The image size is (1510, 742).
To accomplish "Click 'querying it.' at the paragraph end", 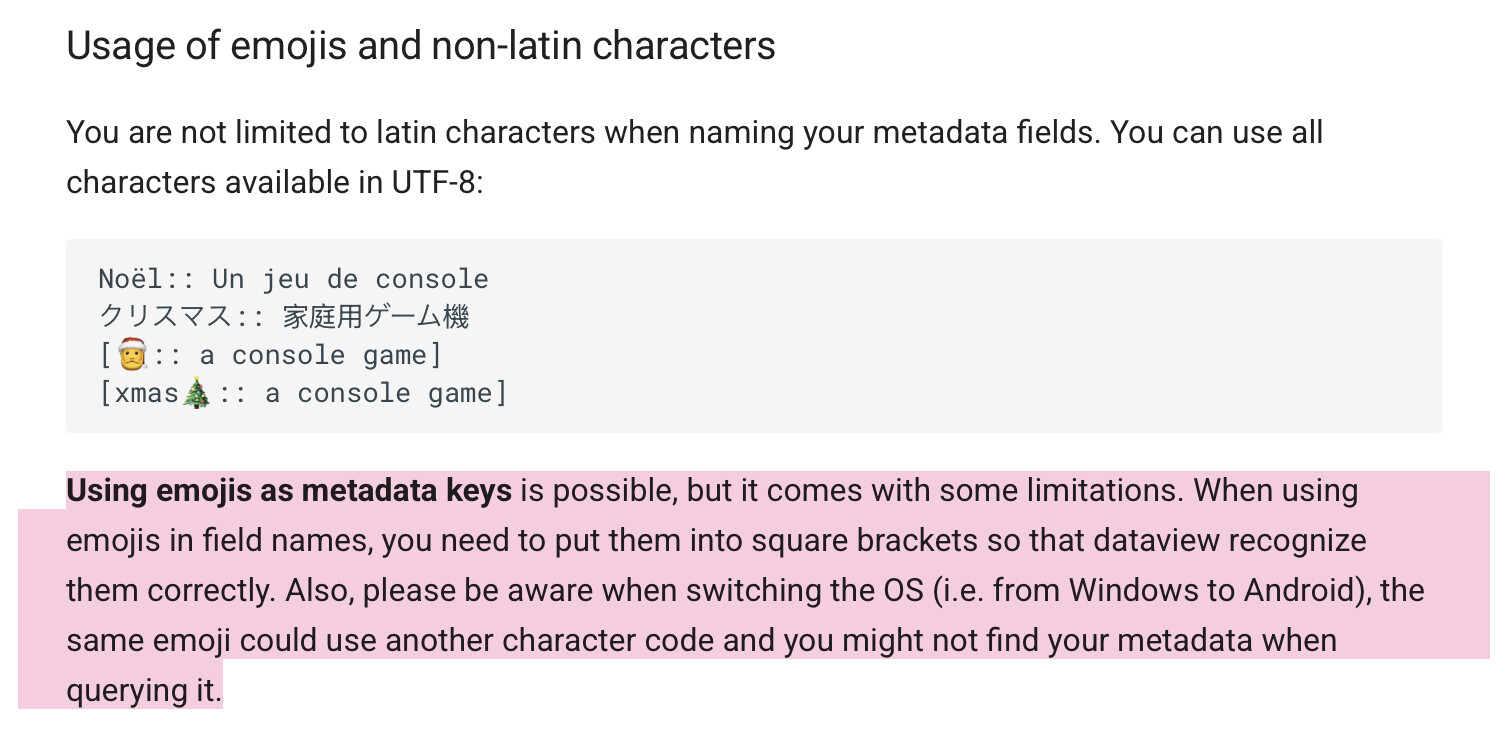I will pyautogui.click(x=144, y=690).
